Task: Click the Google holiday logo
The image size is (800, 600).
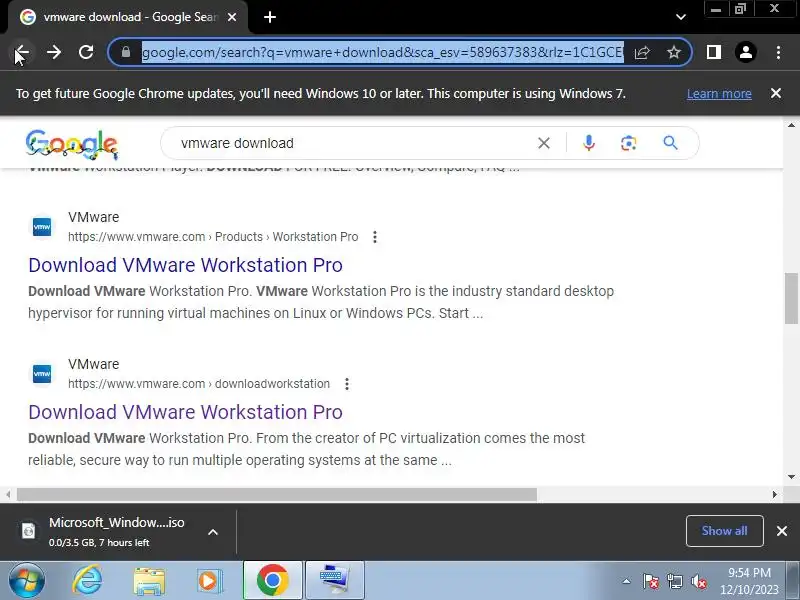Action: [x=72, y=144]
